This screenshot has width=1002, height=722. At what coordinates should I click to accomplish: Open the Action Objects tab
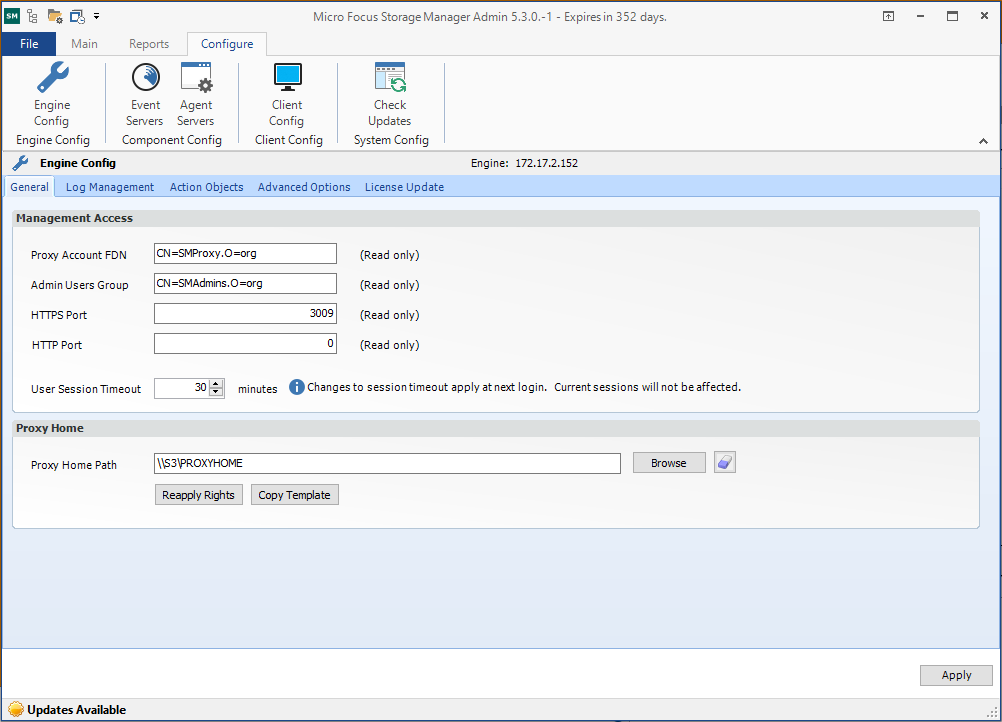click(x=206, y=187)
